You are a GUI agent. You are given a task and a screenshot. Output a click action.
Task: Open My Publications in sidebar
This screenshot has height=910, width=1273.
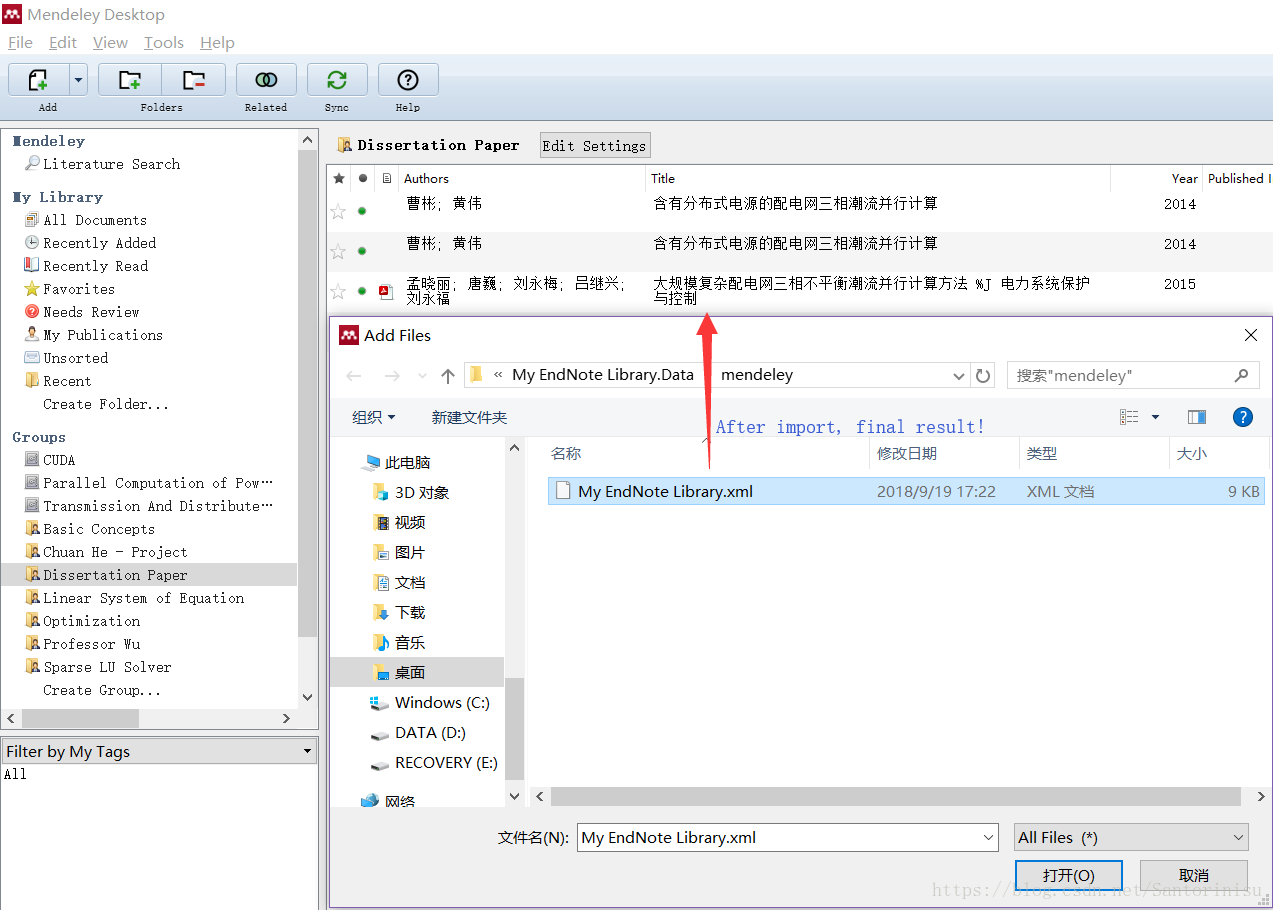[102, 335]
